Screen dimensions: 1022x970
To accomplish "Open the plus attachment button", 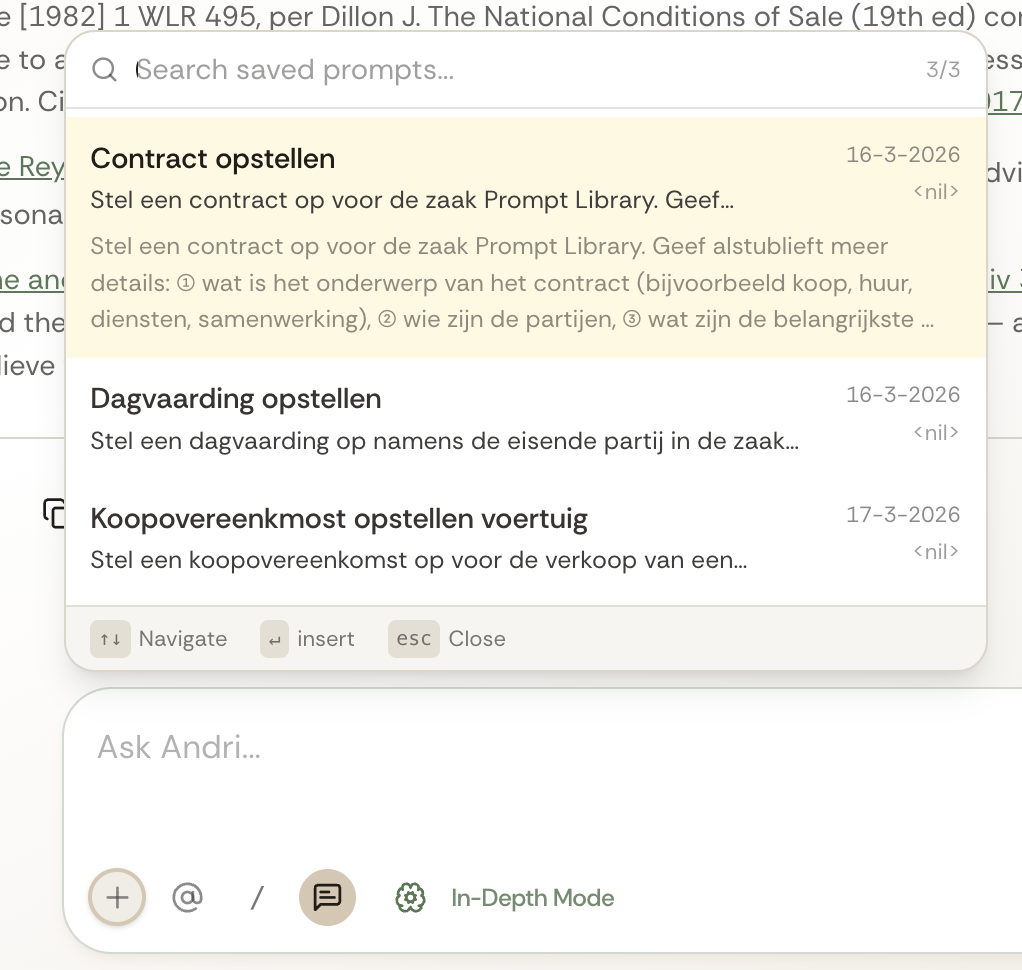I will (117, 897).
